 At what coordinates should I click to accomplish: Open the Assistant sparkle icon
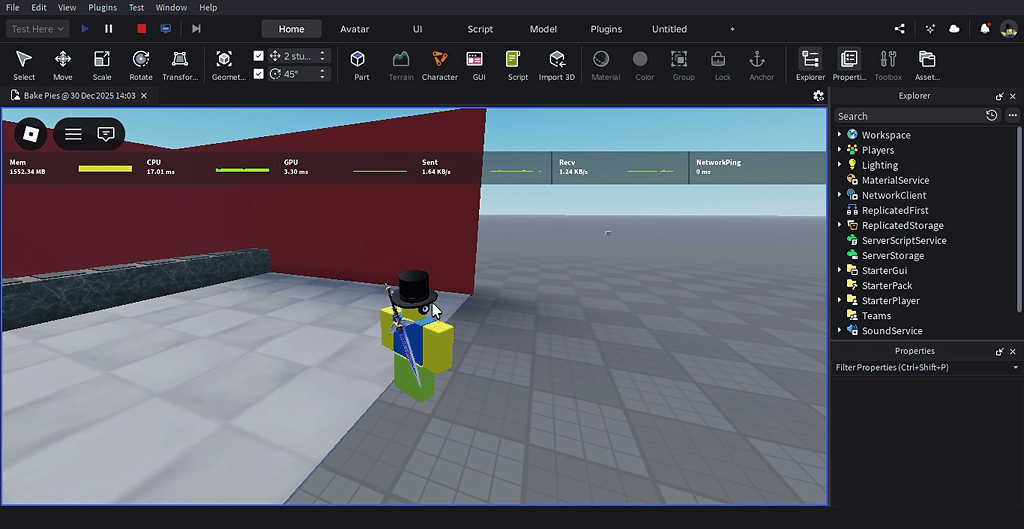[930, 29]
